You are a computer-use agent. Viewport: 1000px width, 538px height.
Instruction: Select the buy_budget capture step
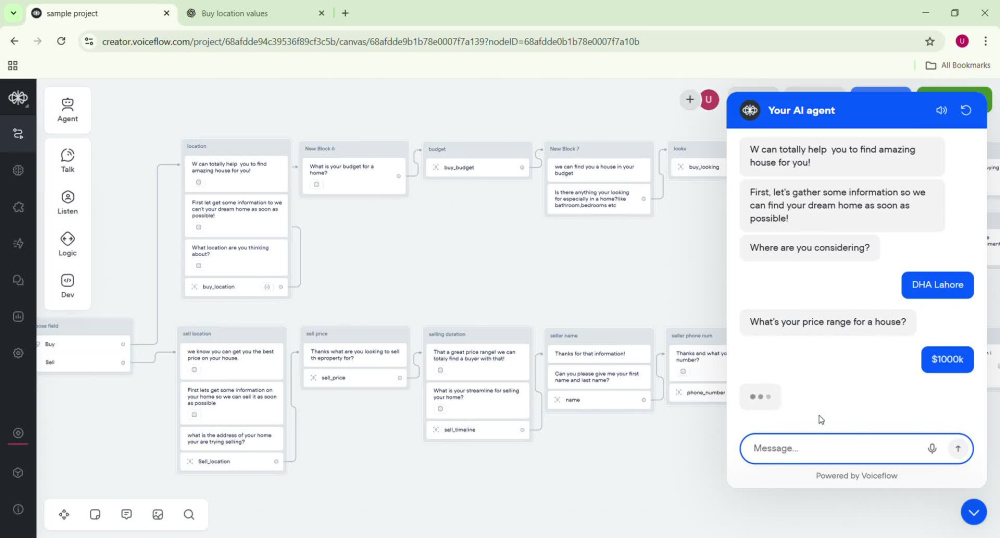coord(478,168)
